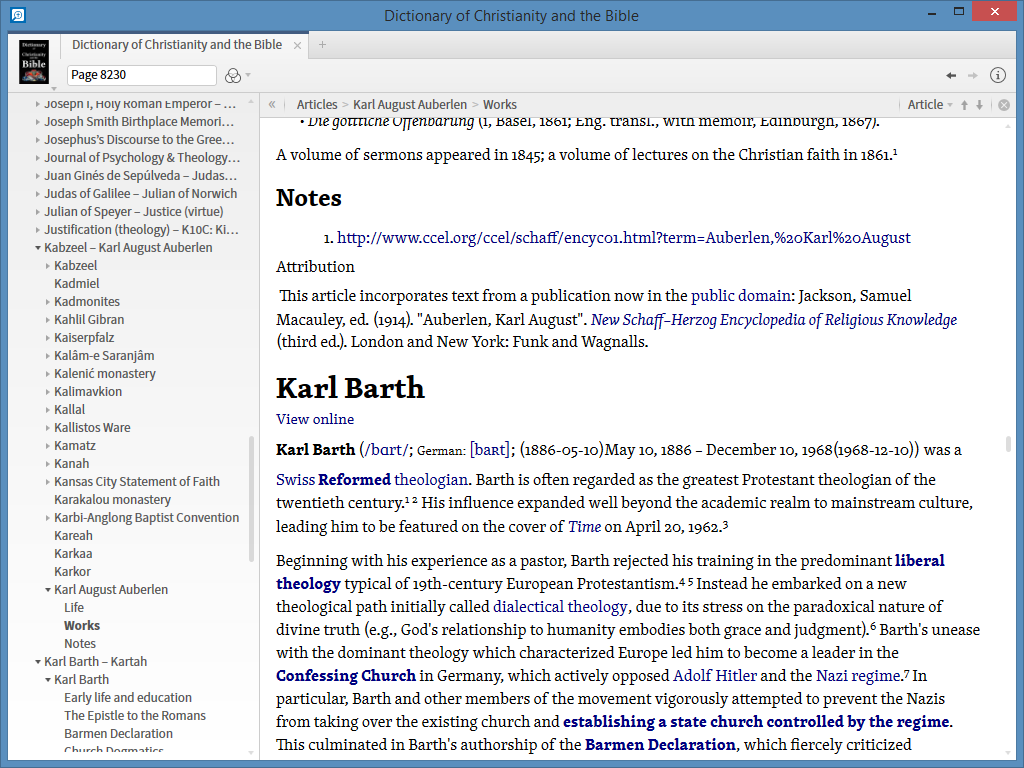Screen dimensions: 1024x768
Task: Expand Joseph Smith Birthplace Memorial entry
Action: [x=37, y=121]
